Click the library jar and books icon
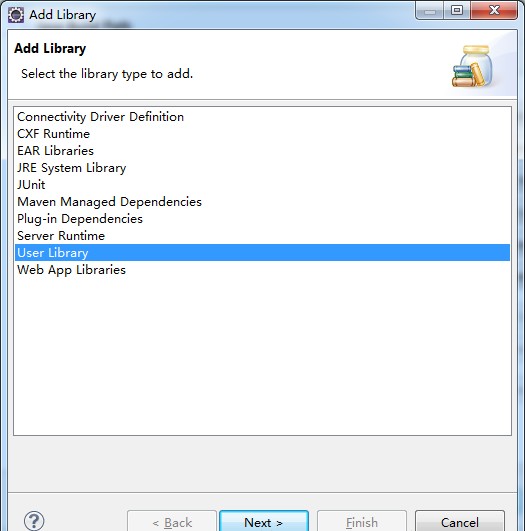 [x=472, y=66]
